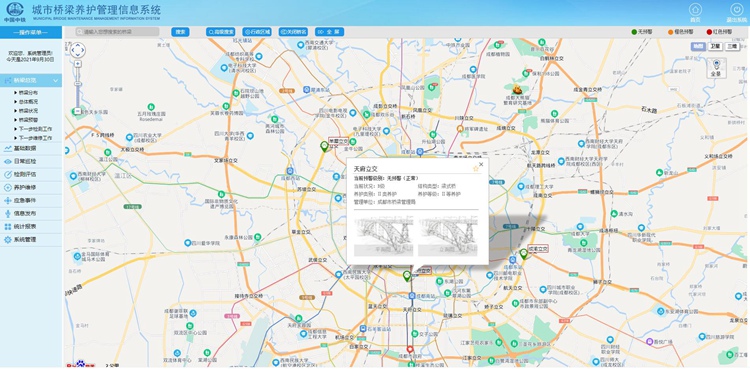This screenshot has width=750, height=369.
Task: Toggle the 橙色预警 orange legend filter
Action: (x=681, y=32)
